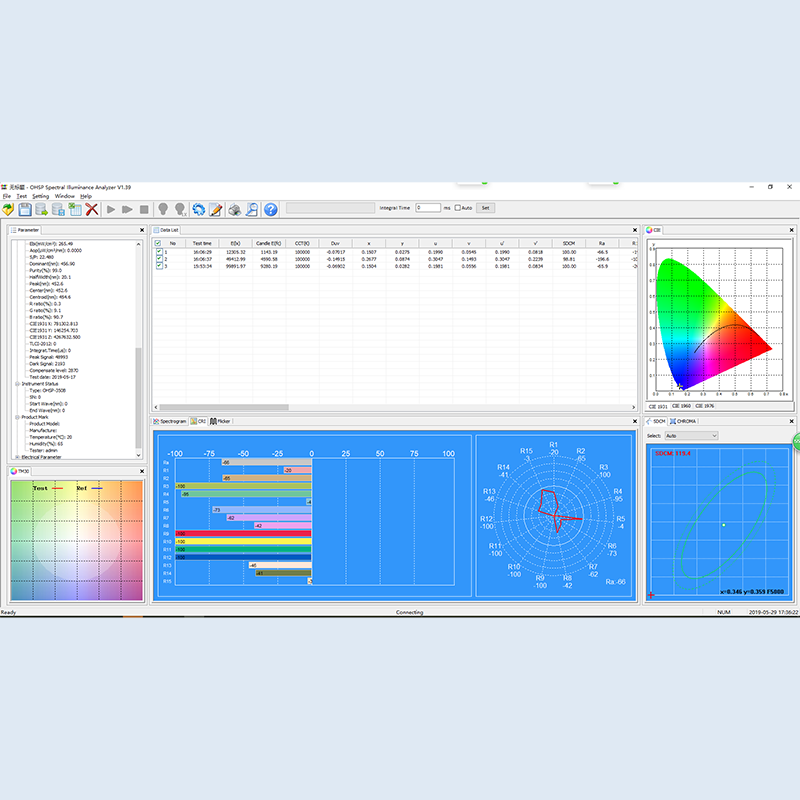The image size is (800, 800).
Task: Uncheck the checkbox for data row 1
Action: tap(159, 252)
